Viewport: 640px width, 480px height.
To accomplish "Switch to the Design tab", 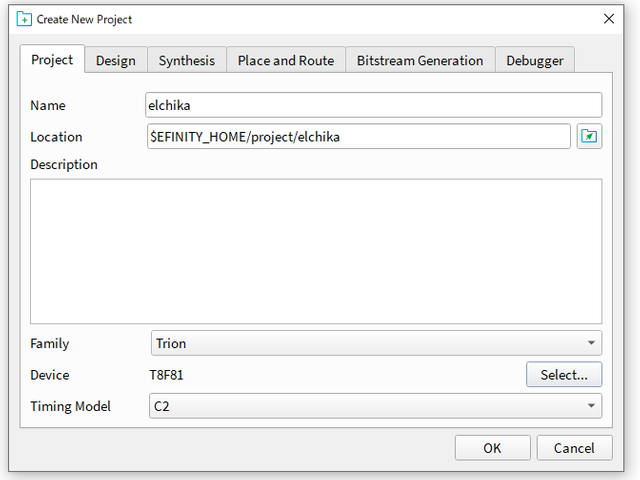I will coord(116,61).
